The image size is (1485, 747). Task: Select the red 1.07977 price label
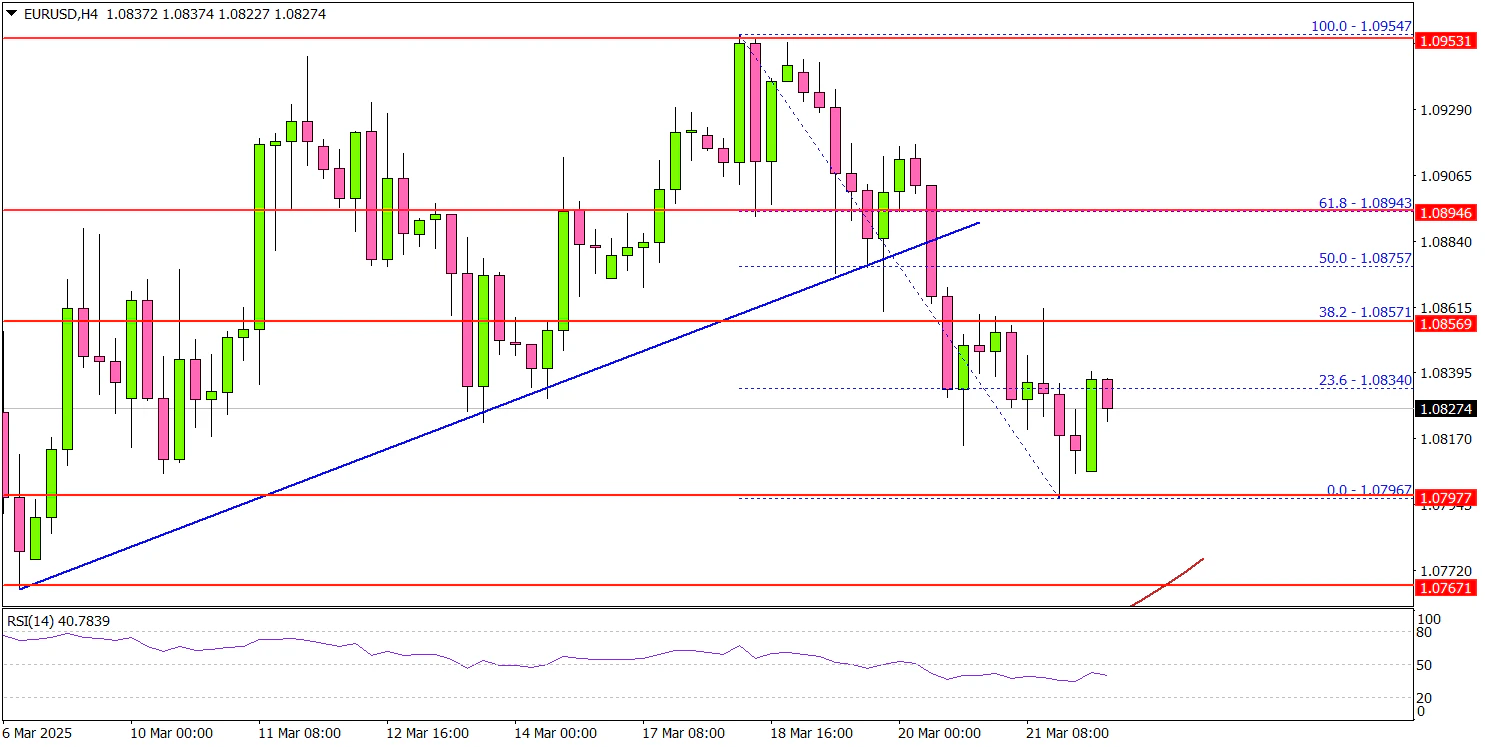coord(1445,497)
